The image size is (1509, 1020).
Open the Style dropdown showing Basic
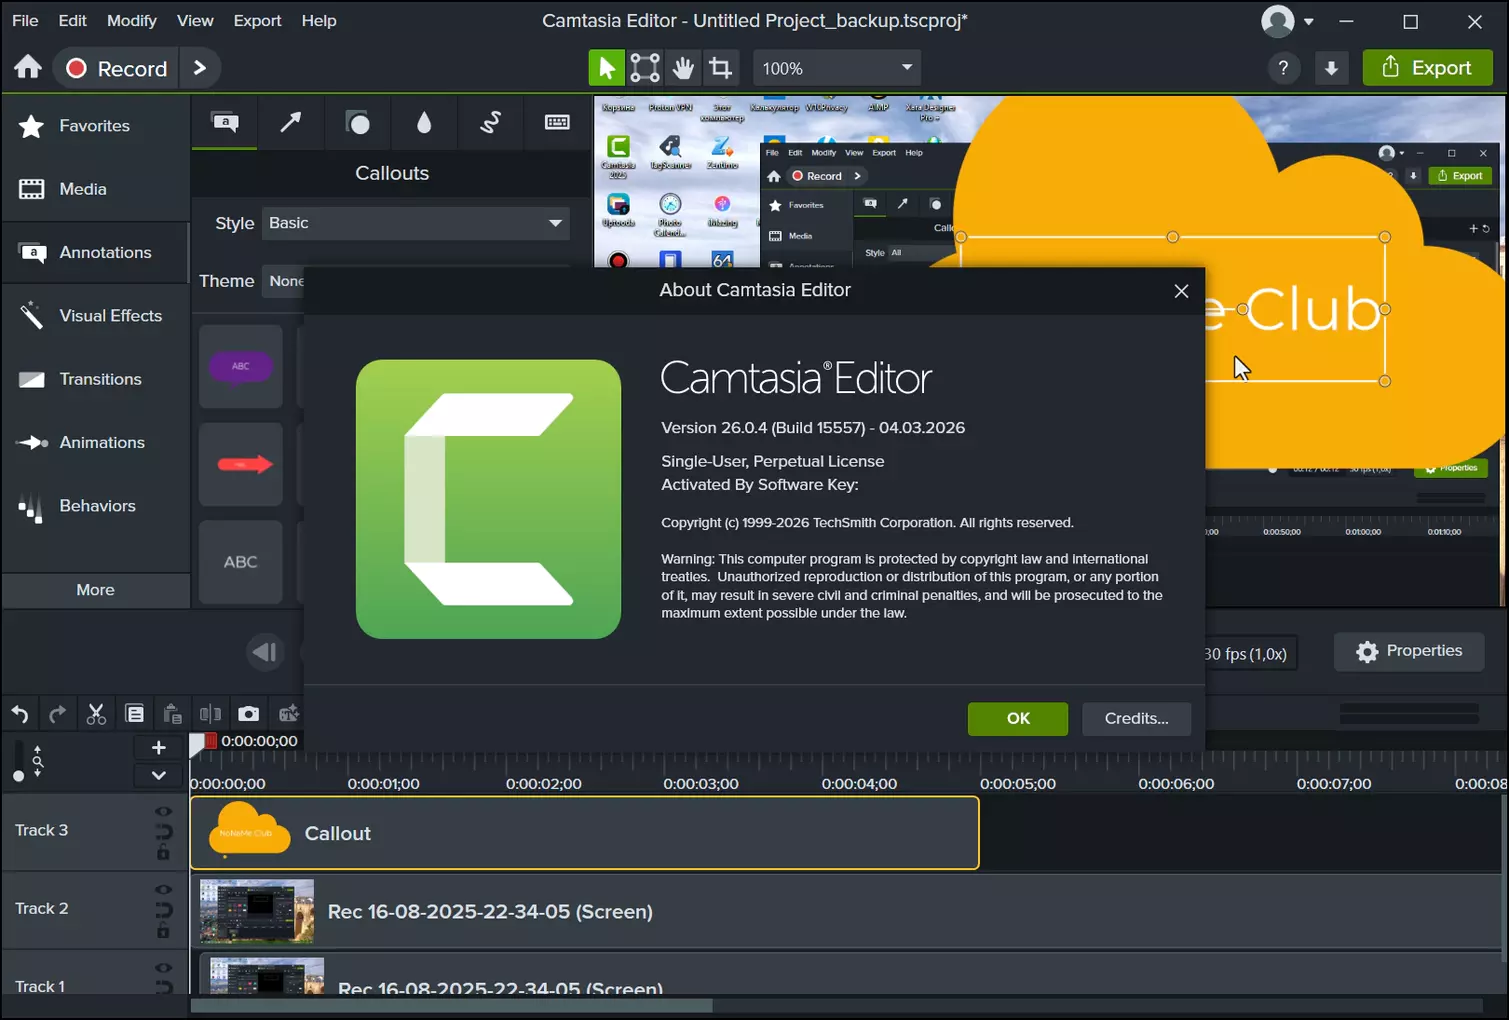pyautogui.click(x=415, y=223)
